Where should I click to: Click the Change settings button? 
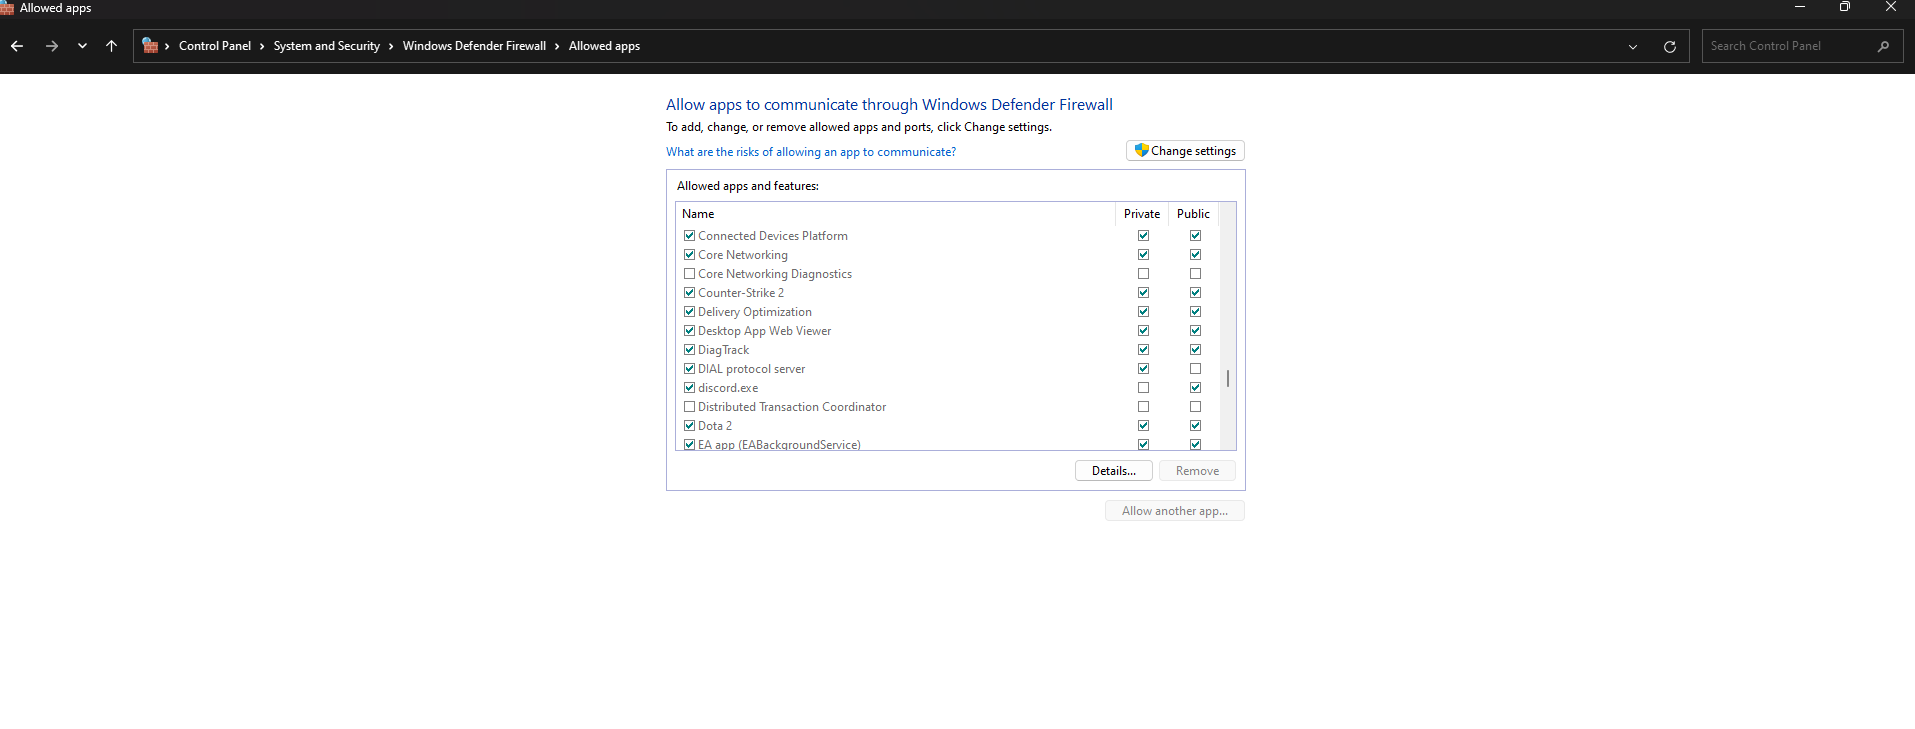tap(1185, 151)
